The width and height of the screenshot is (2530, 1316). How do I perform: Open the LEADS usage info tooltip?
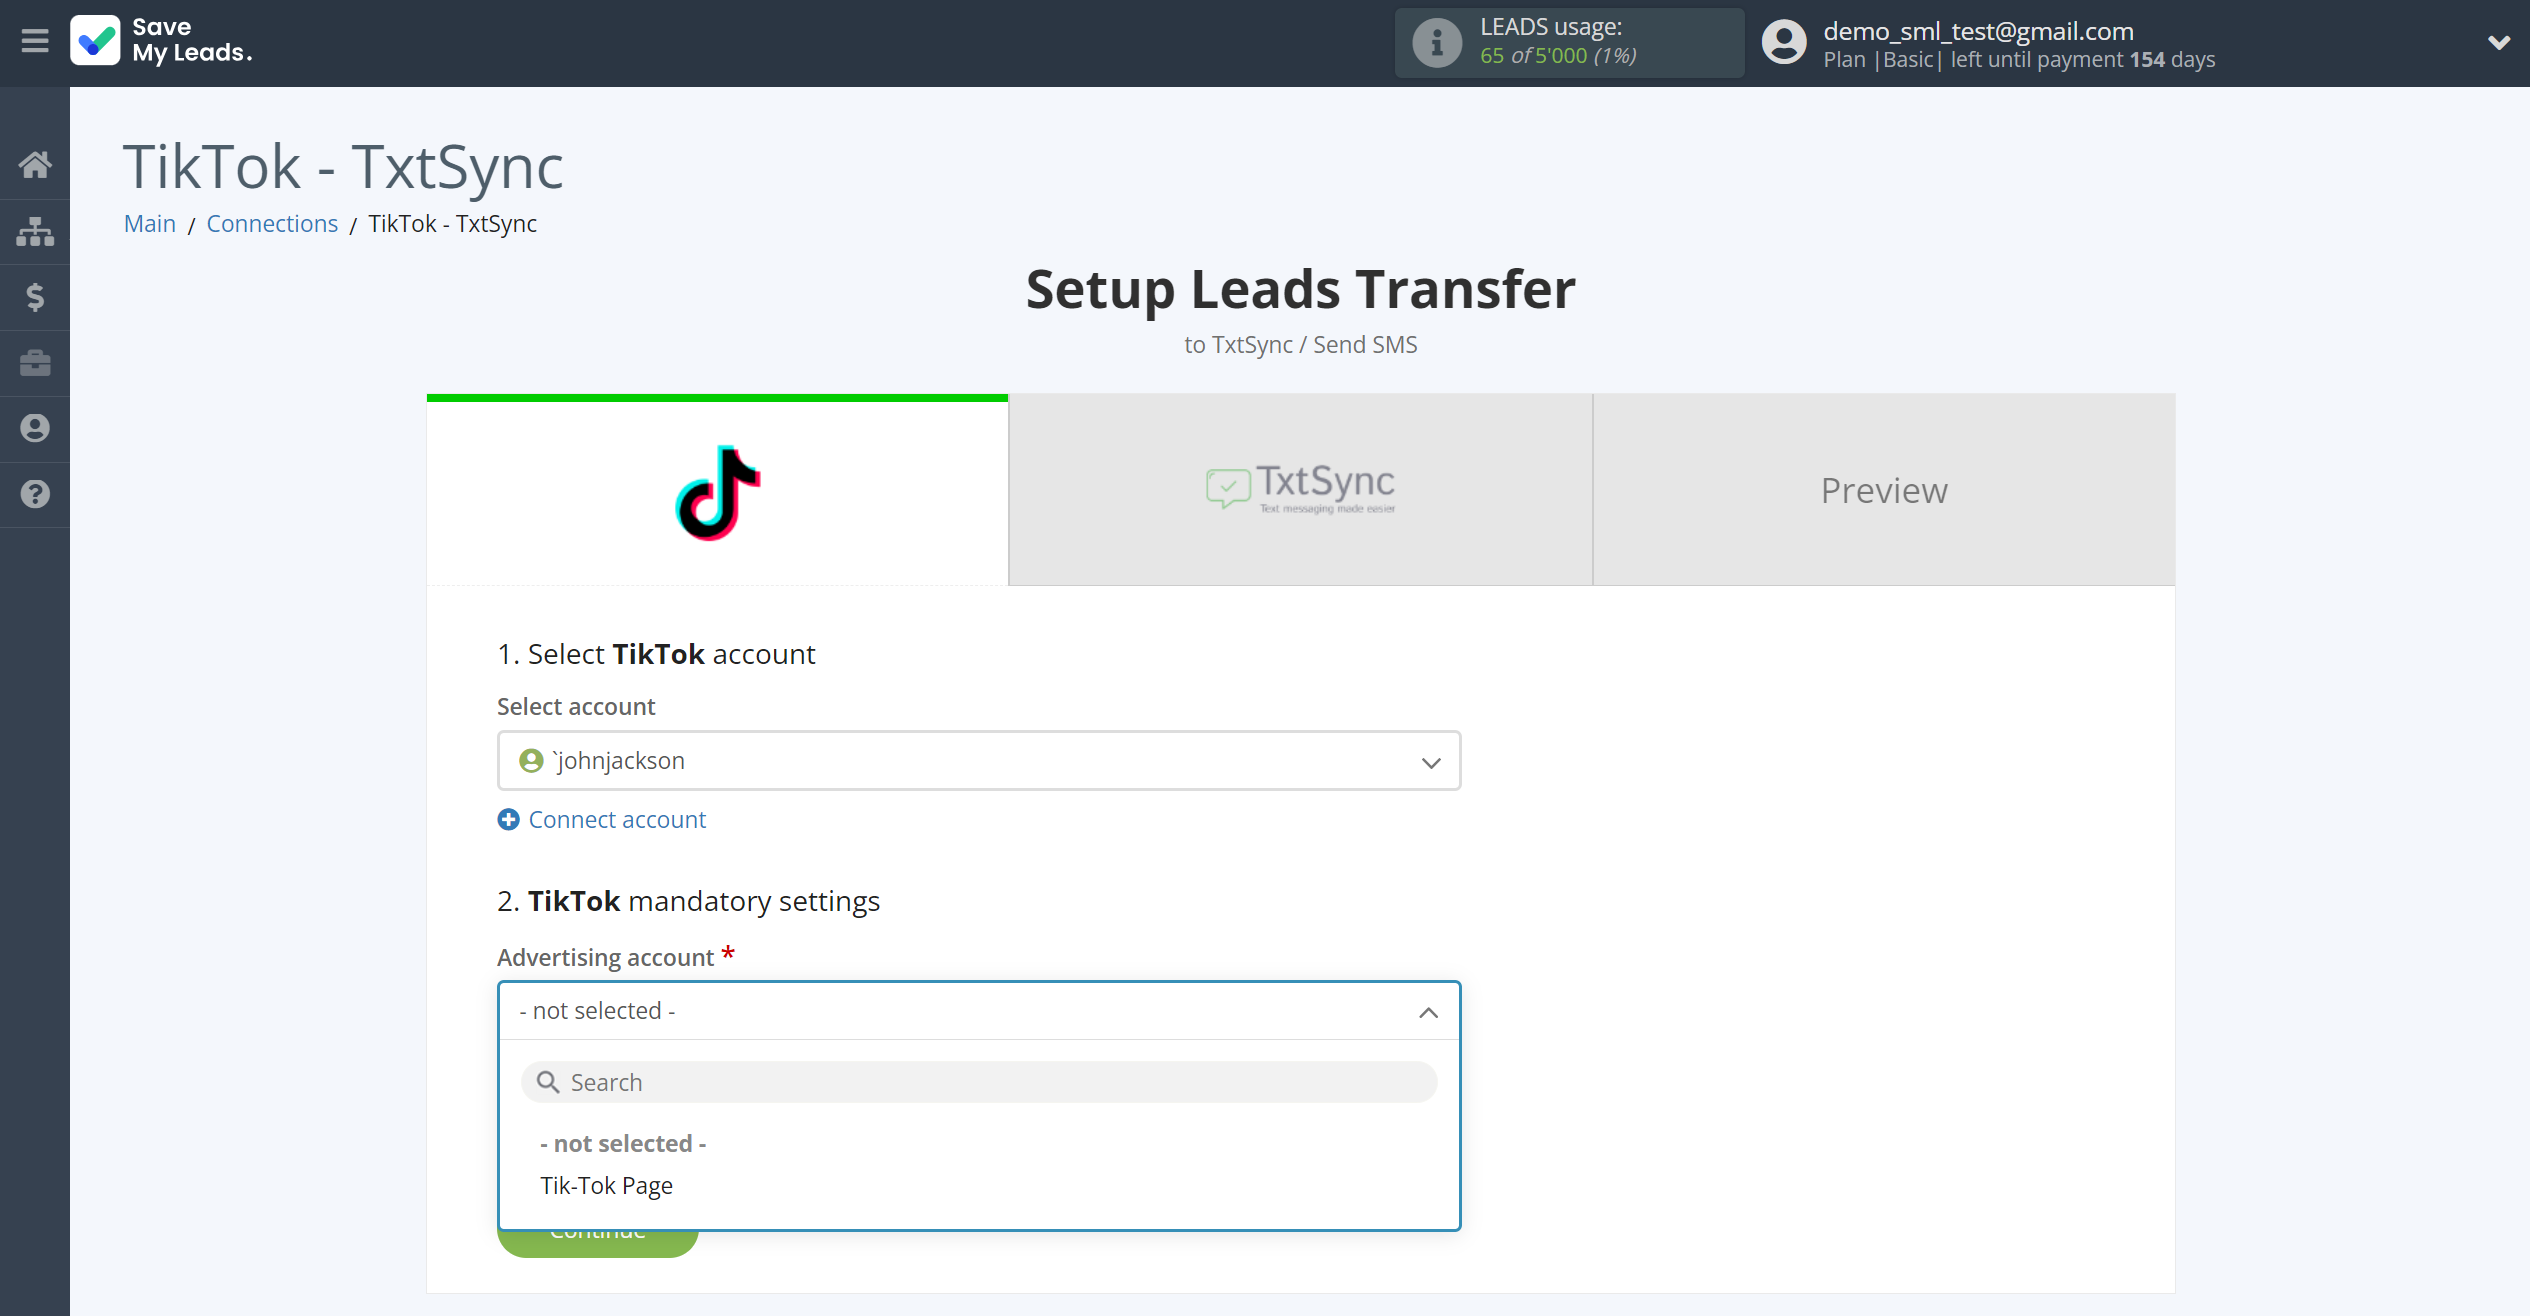click(1436, 42)
